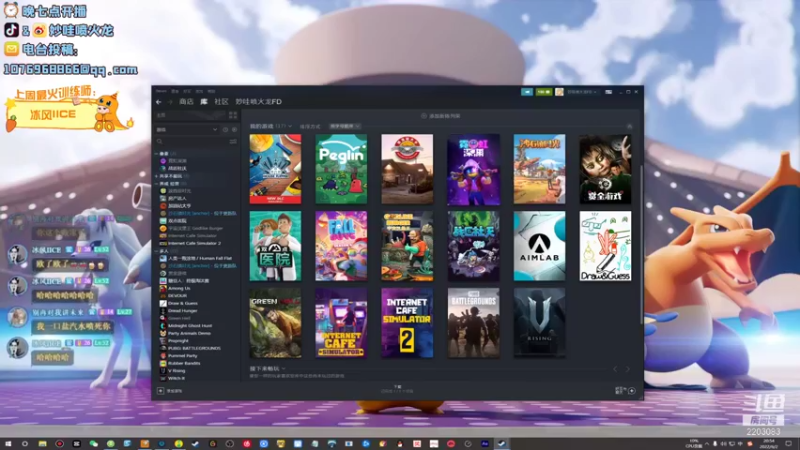800x450 pixels.
Task: Click the ready-to-play filter icon
Action: 234,130
